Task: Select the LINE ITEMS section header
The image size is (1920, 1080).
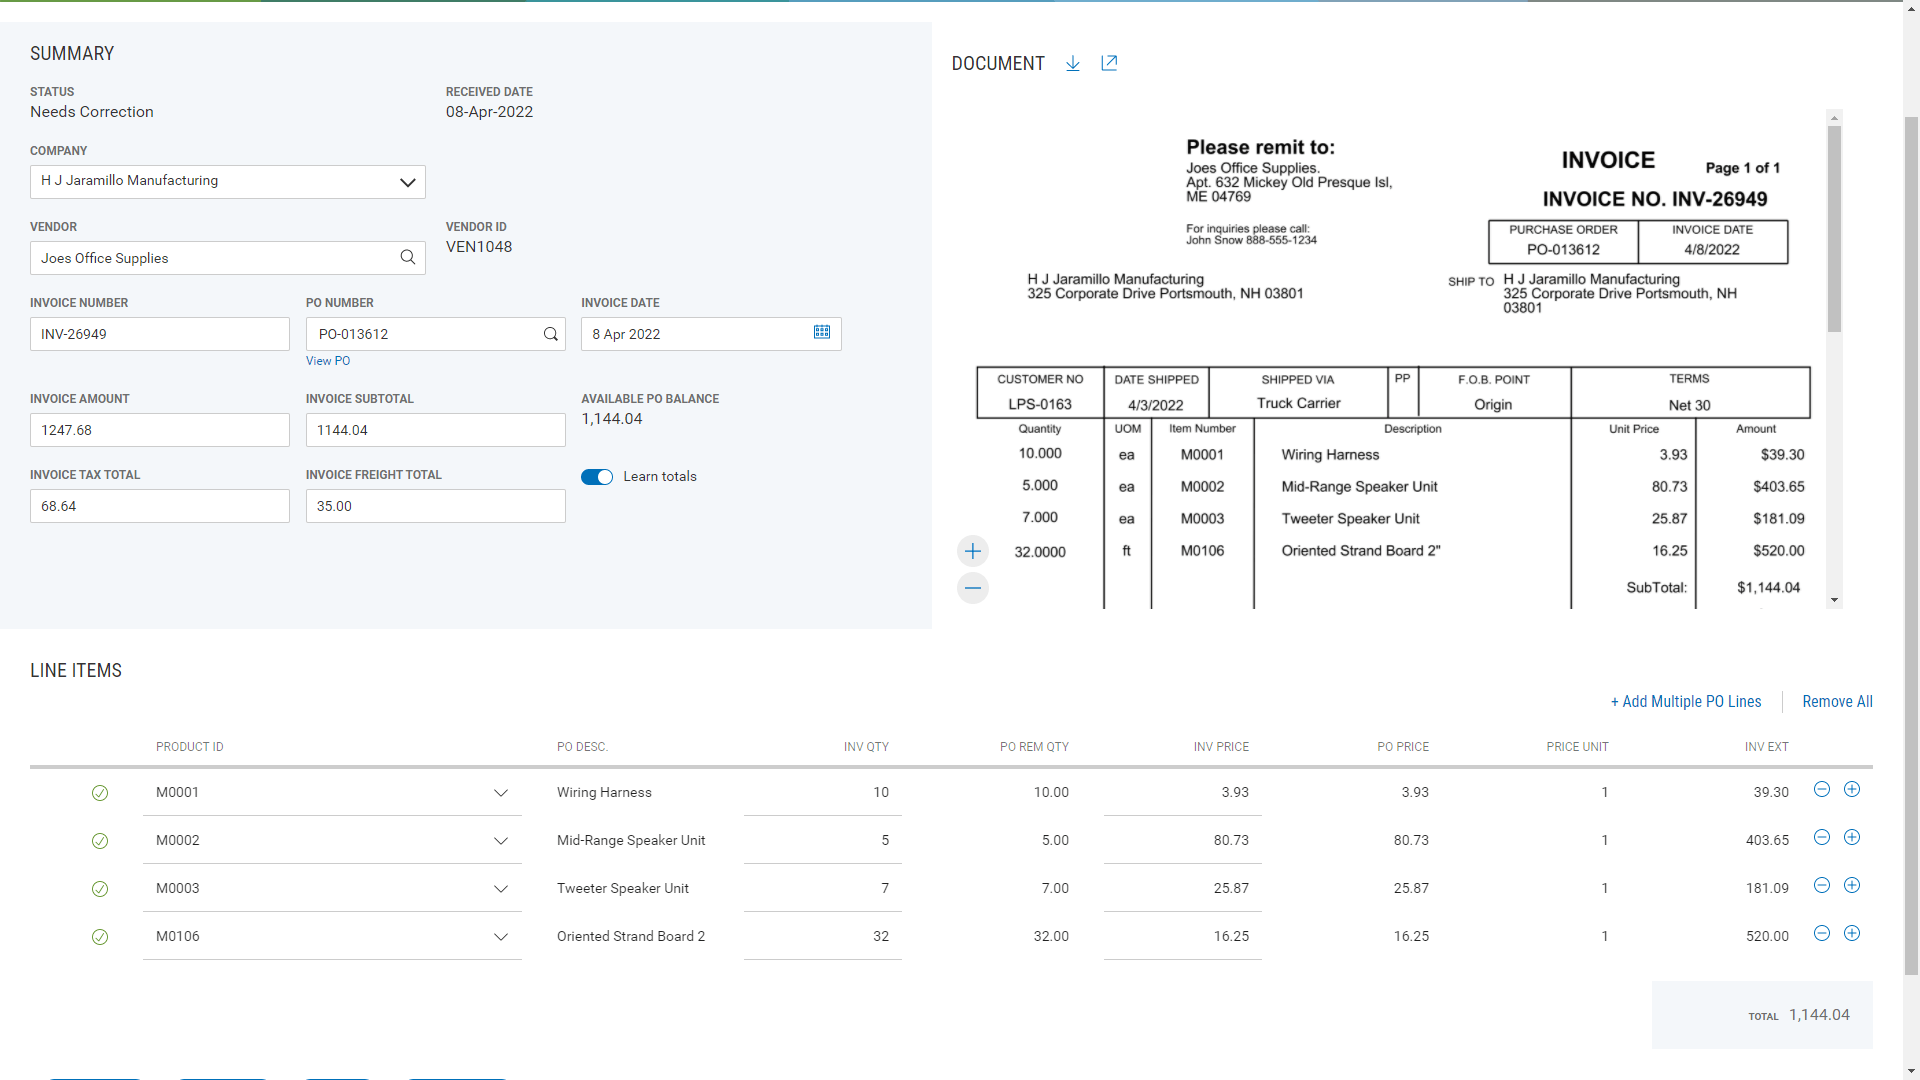Action: point(75,670)
